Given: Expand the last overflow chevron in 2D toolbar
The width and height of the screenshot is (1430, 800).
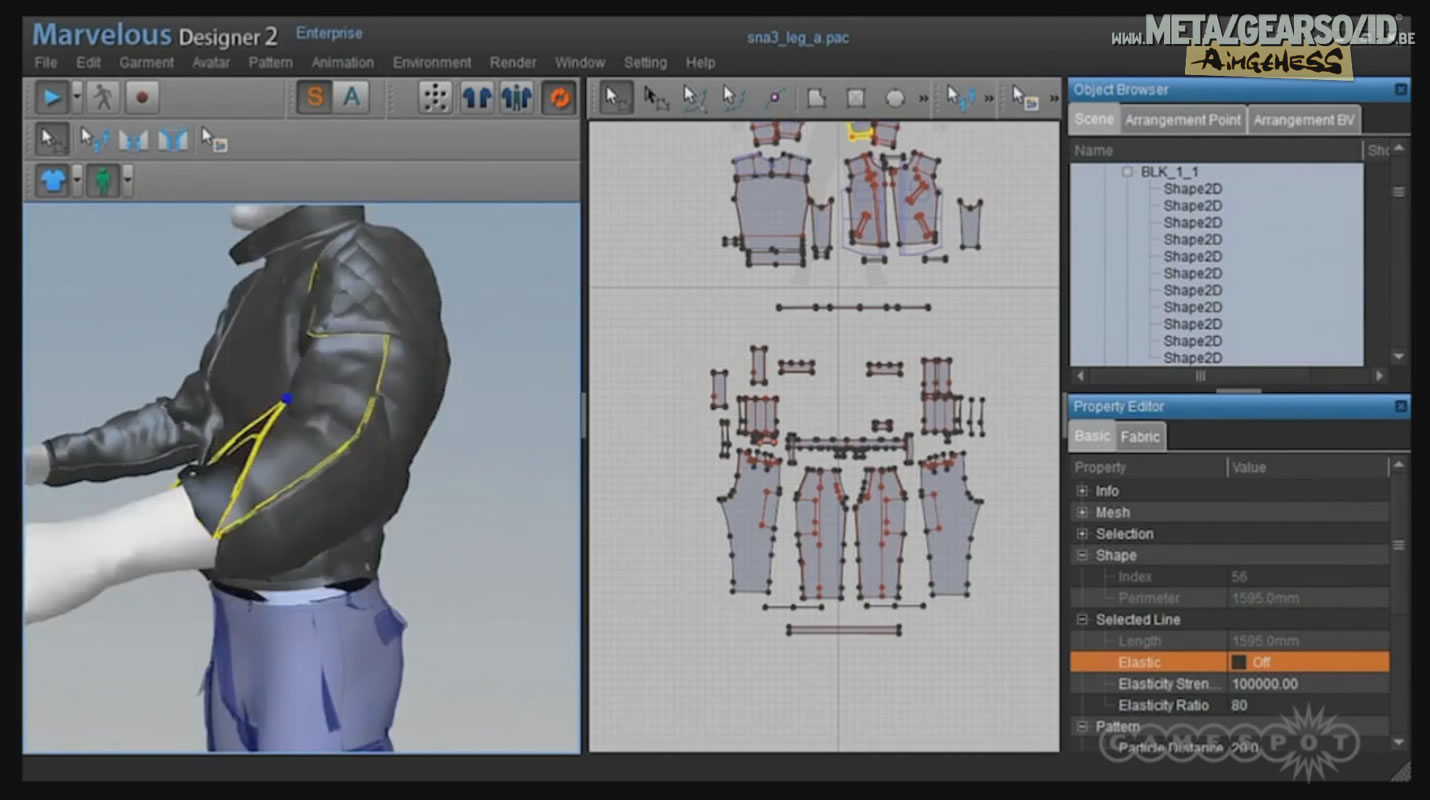Looking at the screenshot, I should click(1052, 99).
